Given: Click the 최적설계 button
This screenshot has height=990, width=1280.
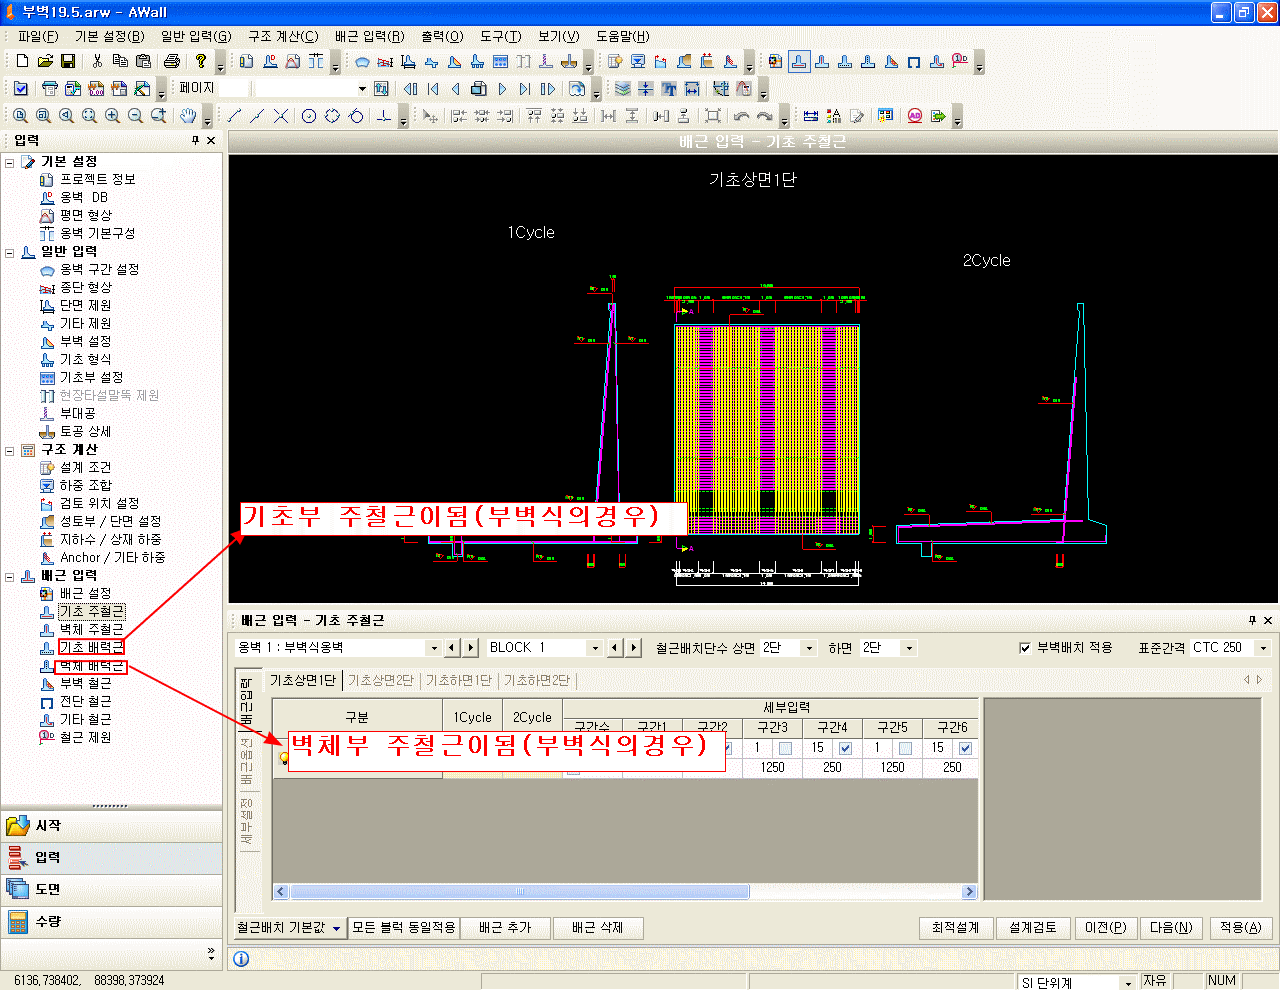Looking at the screenshot, I should [x=956, y=928].
